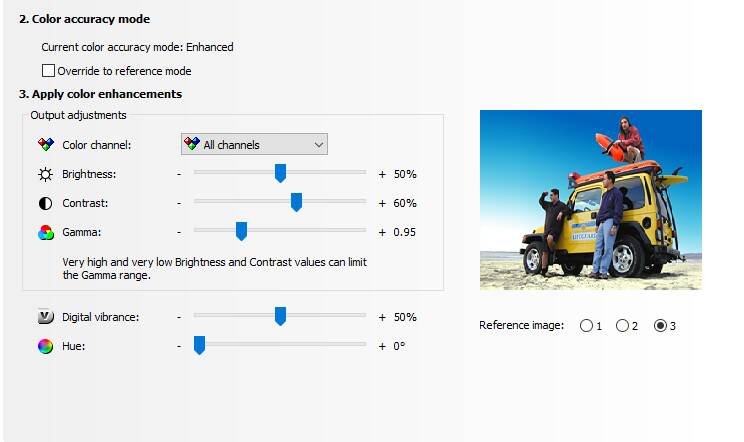Click the Digital vibrance icon
The height and width of the screenshot is (442, 744).
coord(45,317)
